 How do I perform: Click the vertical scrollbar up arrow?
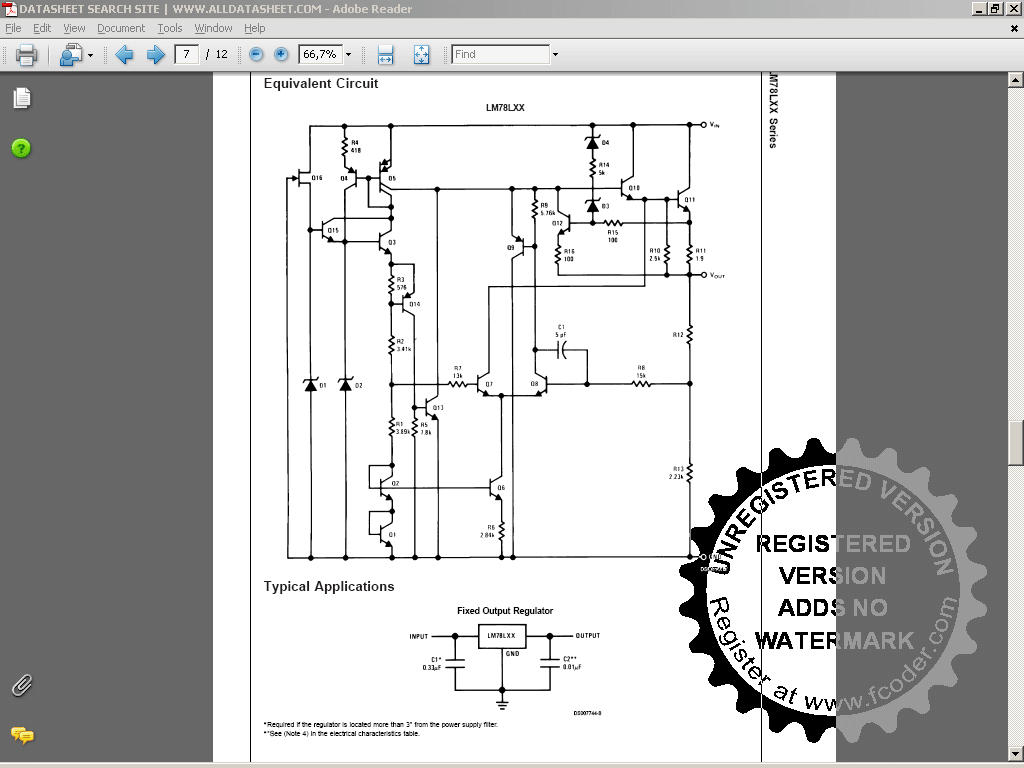tap(1016, 80)
